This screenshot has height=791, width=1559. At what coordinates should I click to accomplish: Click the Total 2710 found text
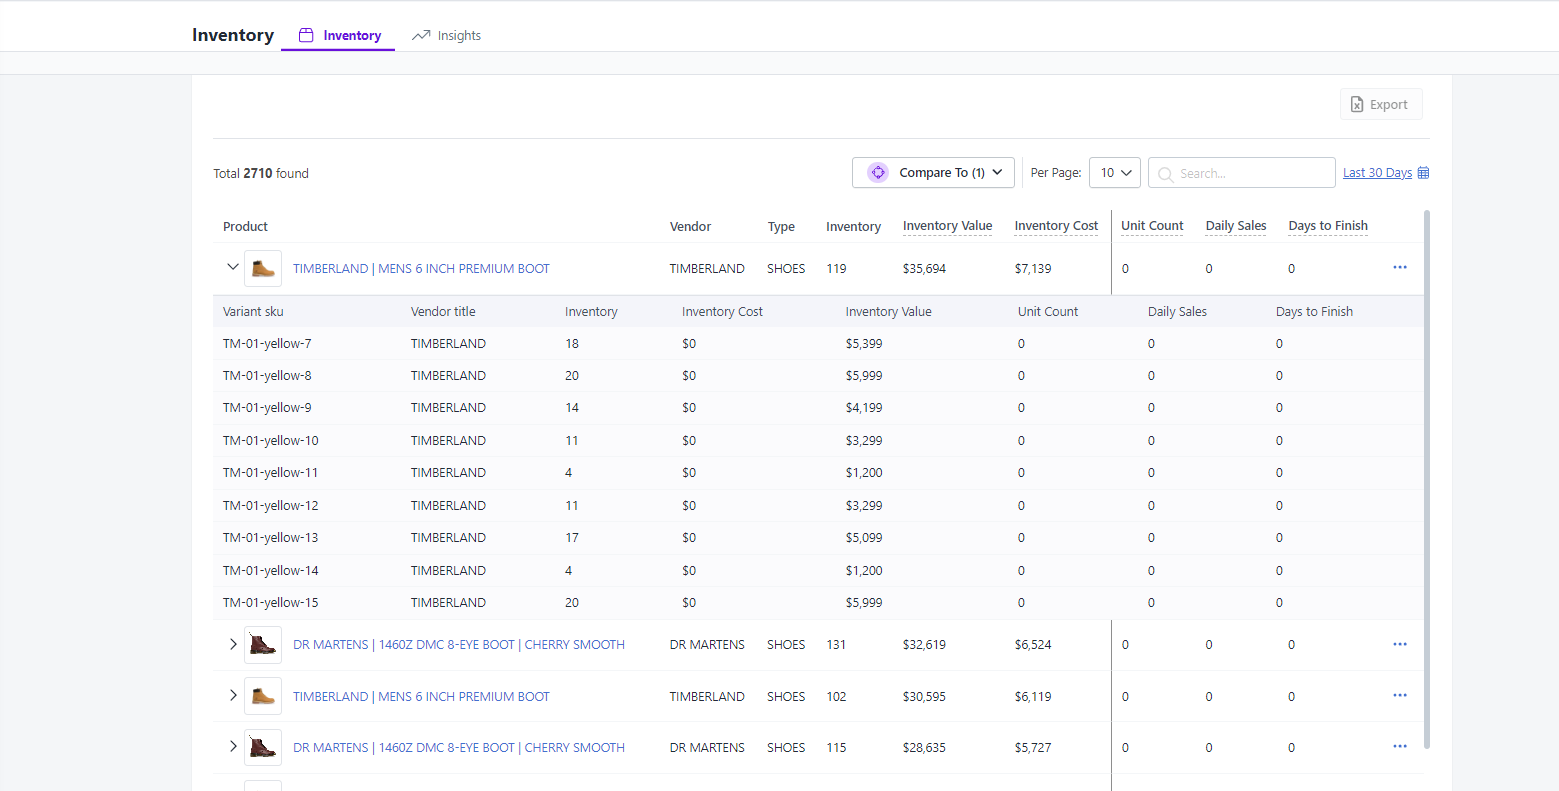click(261, 173)
